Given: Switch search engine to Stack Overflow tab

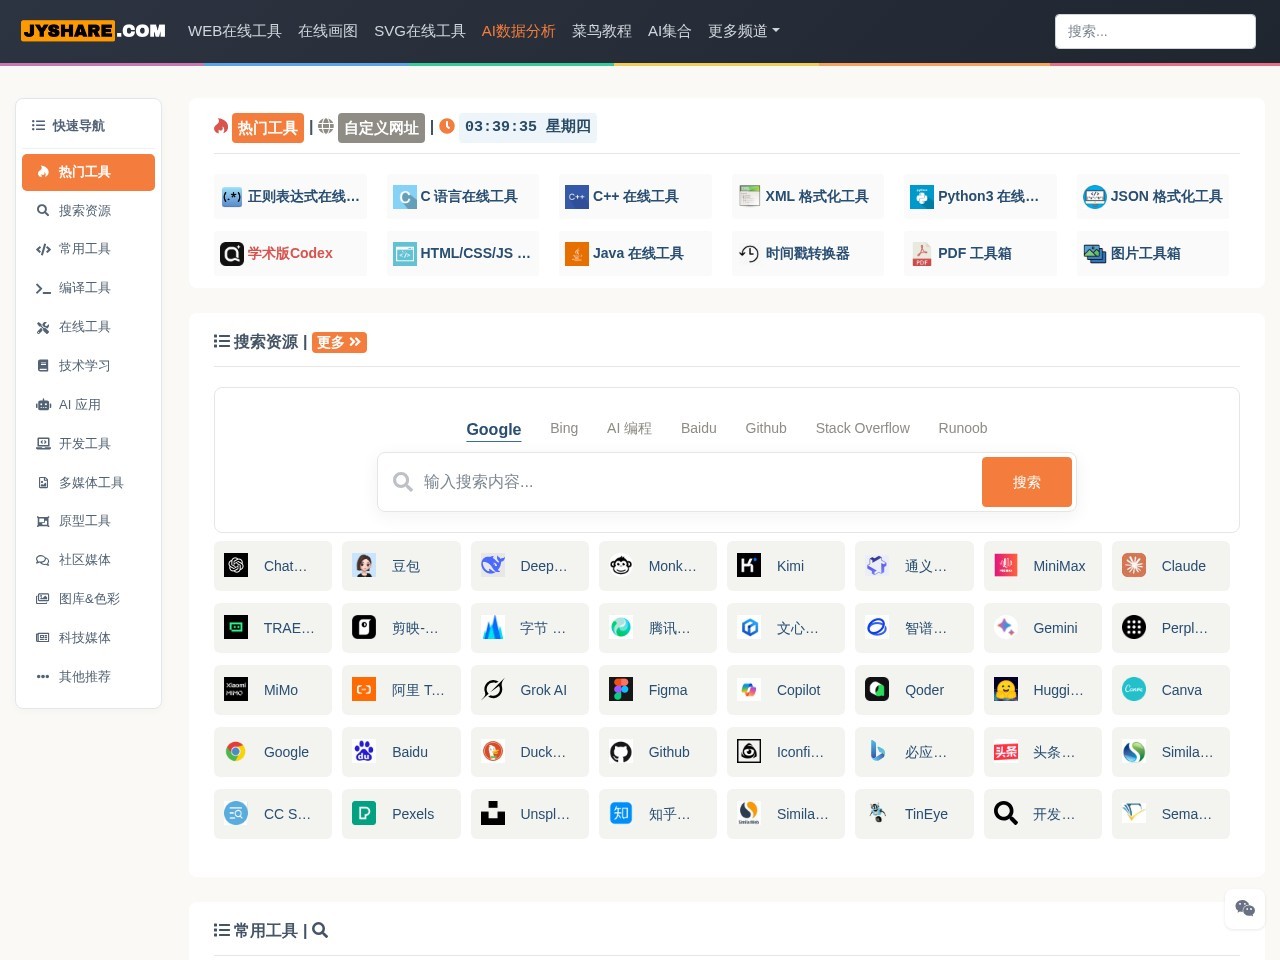Looking at the screenshot, I should coord(863,428).
